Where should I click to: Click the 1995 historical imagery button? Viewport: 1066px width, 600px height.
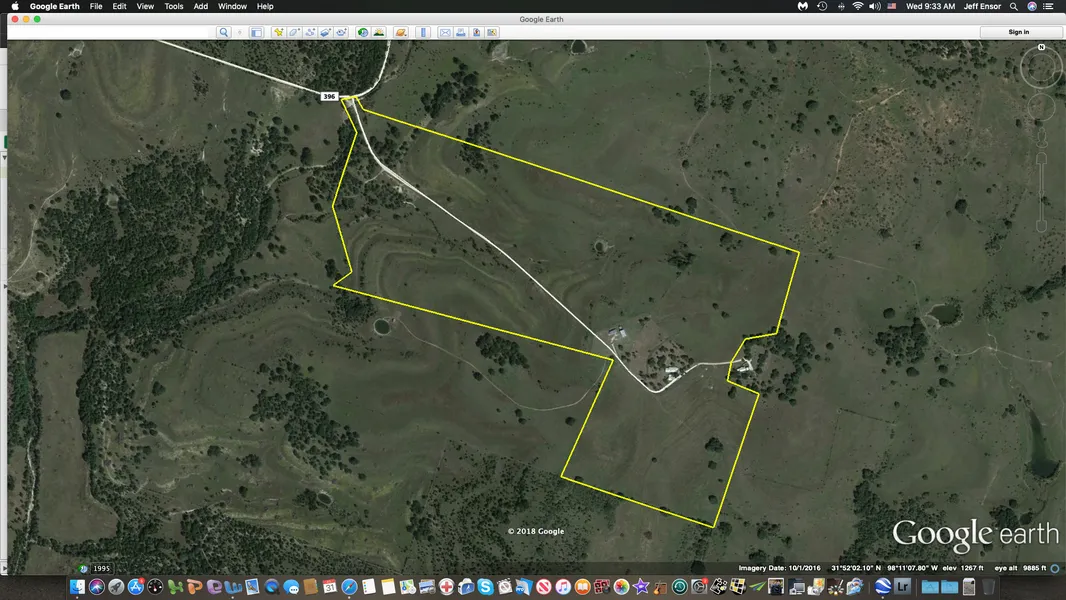101,568
